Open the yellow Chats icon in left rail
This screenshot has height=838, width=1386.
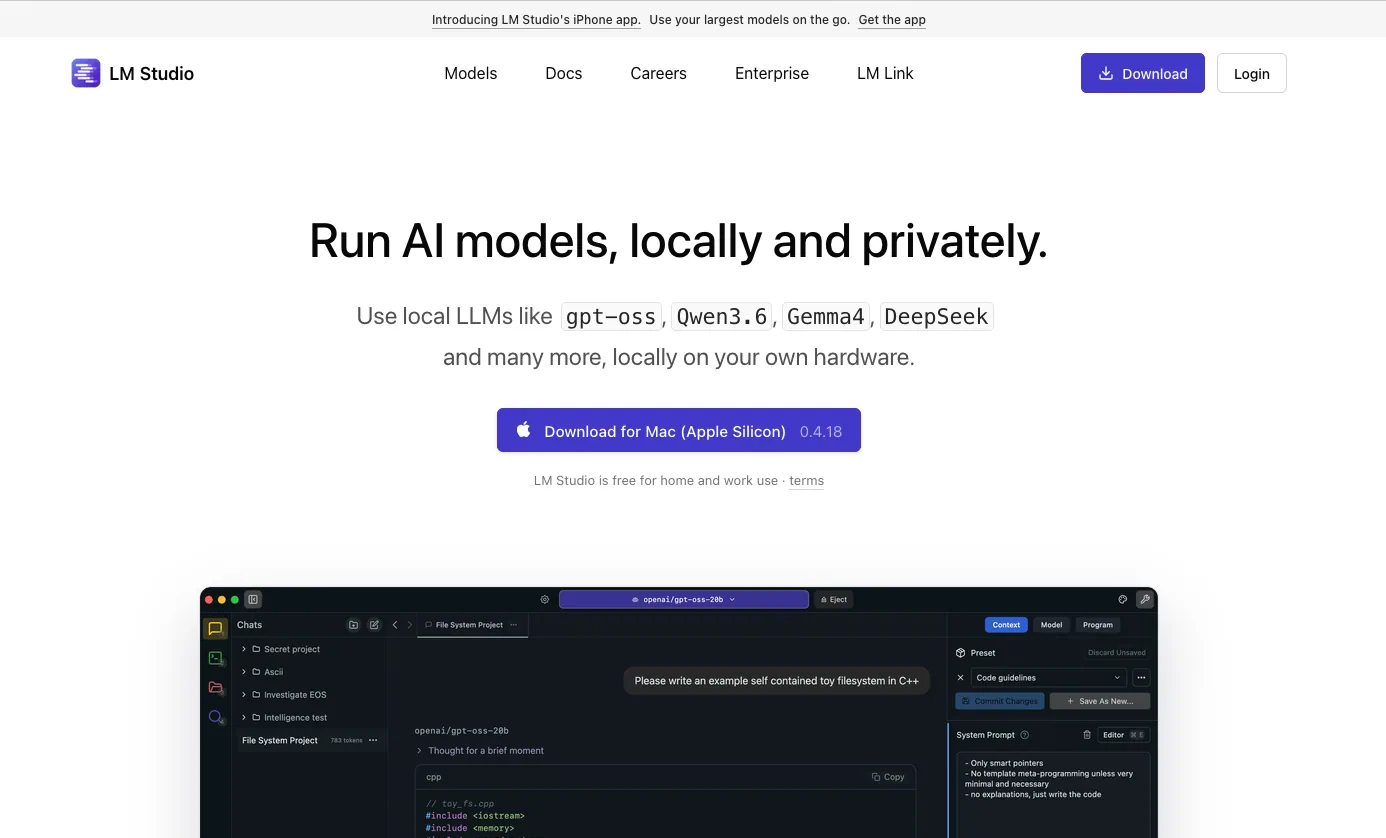[215, 628]
